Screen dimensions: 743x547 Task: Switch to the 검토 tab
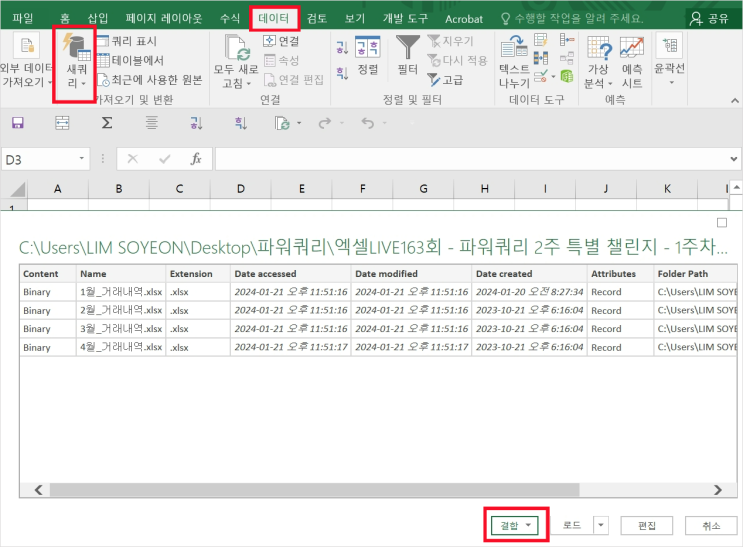point(317,18)
